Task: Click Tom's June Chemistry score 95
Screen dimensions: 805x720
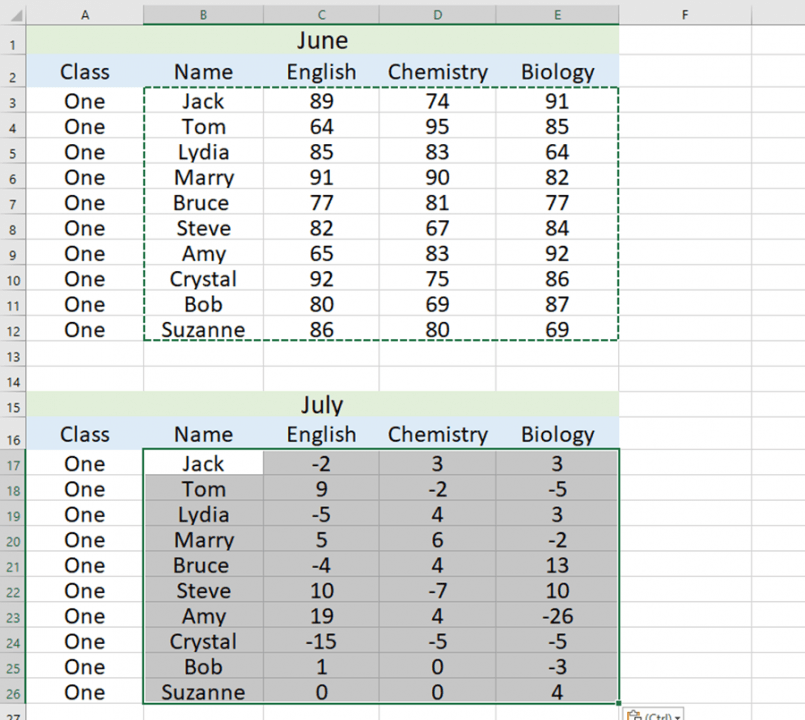Action: 437,126
